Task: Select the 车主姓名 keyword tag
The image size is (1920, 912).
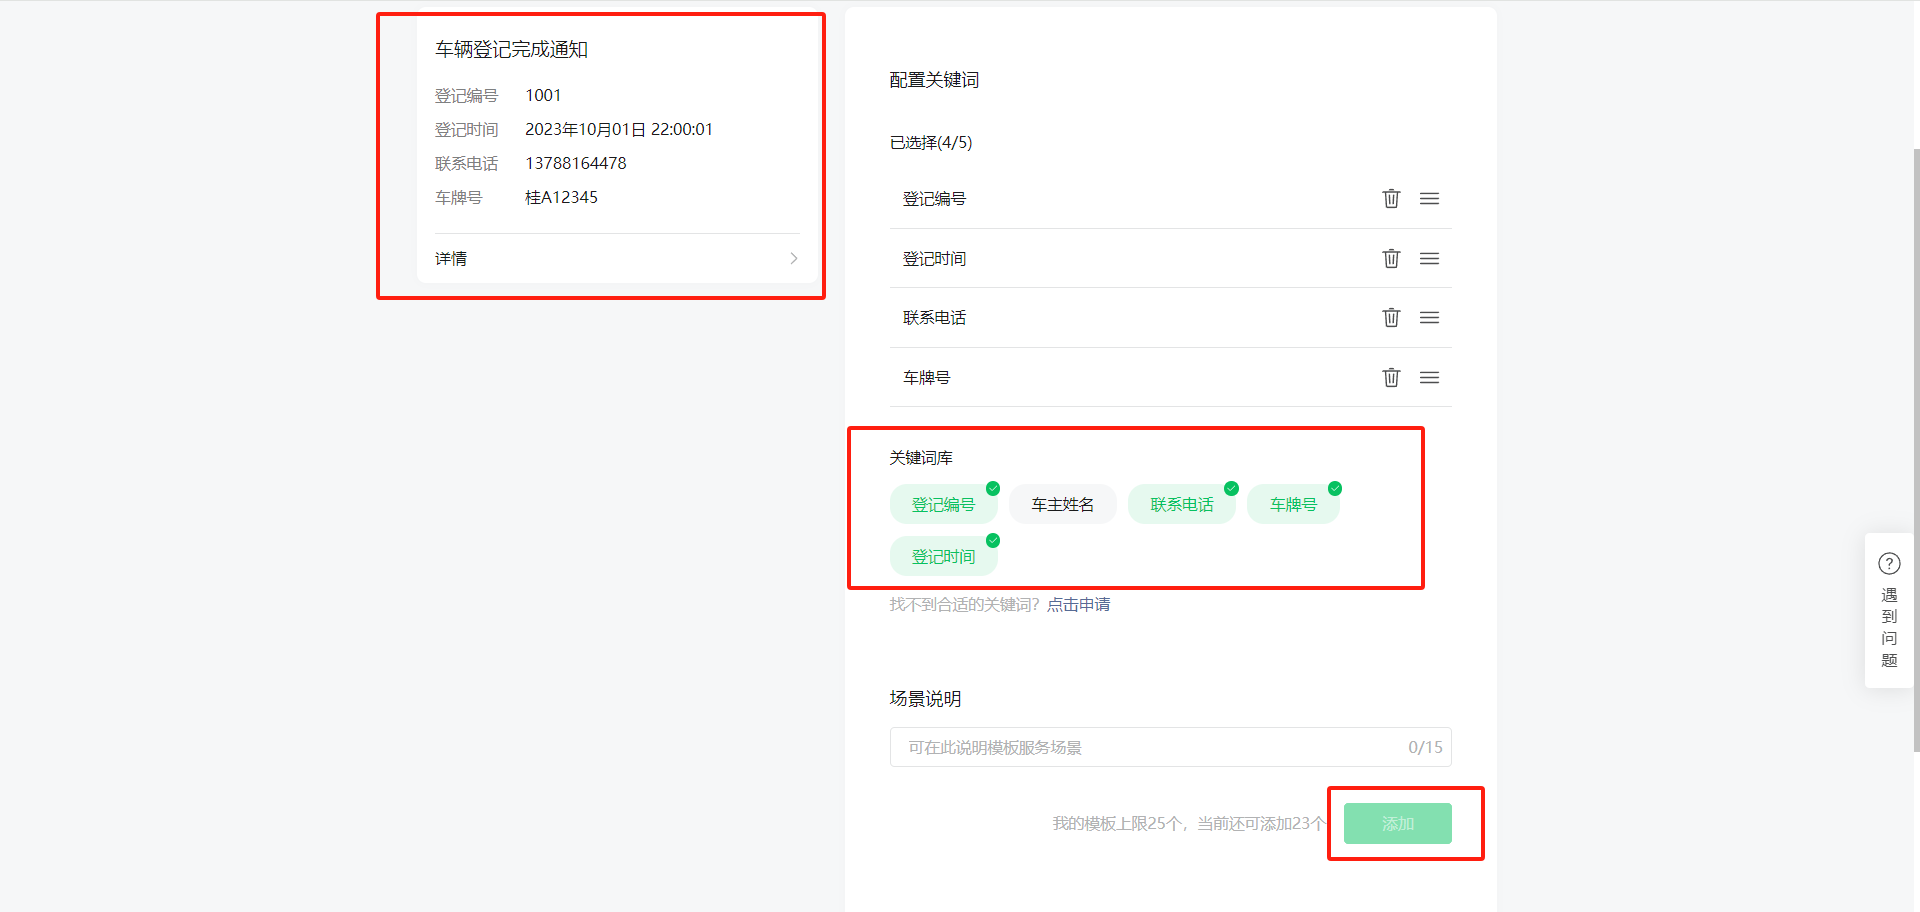Action: click(x=1062, y=504)
